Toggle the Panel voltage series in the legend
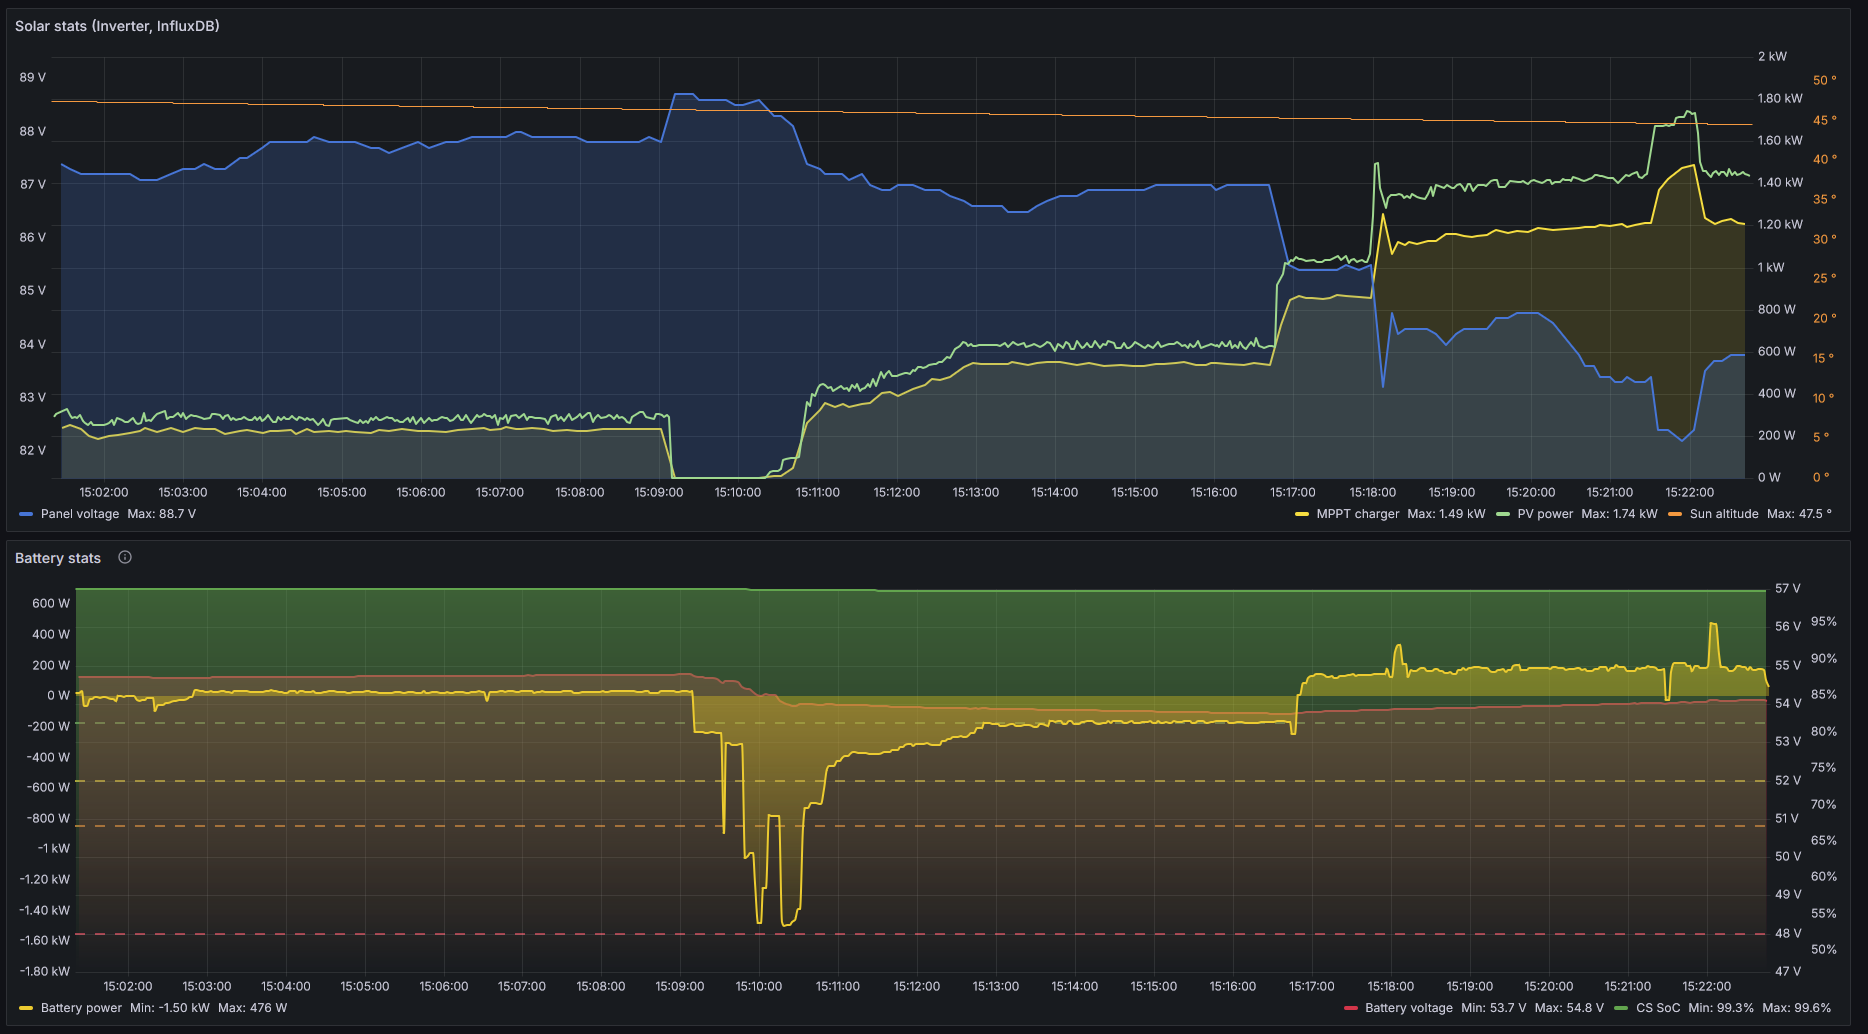 click(80, 514)
